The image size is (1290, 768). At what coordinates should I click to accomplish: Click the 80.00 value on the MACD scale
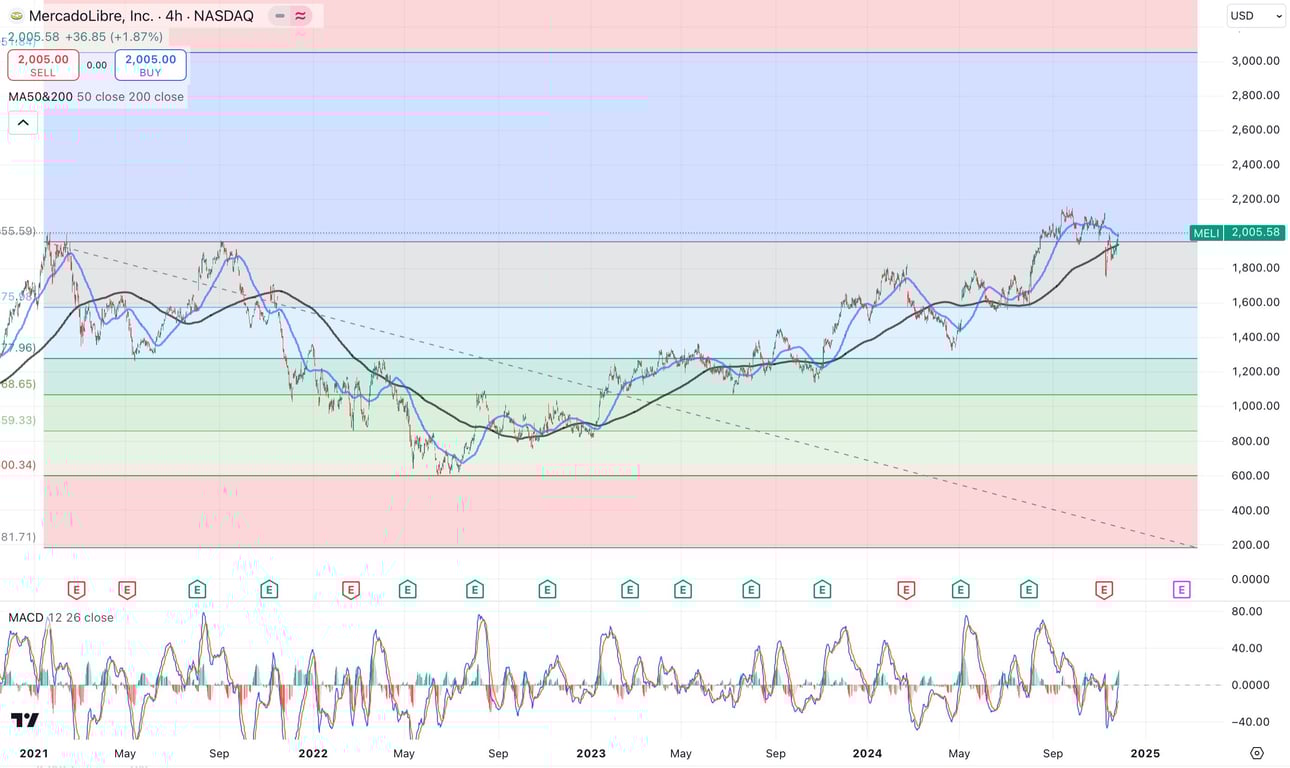(x=1249, y=611)
